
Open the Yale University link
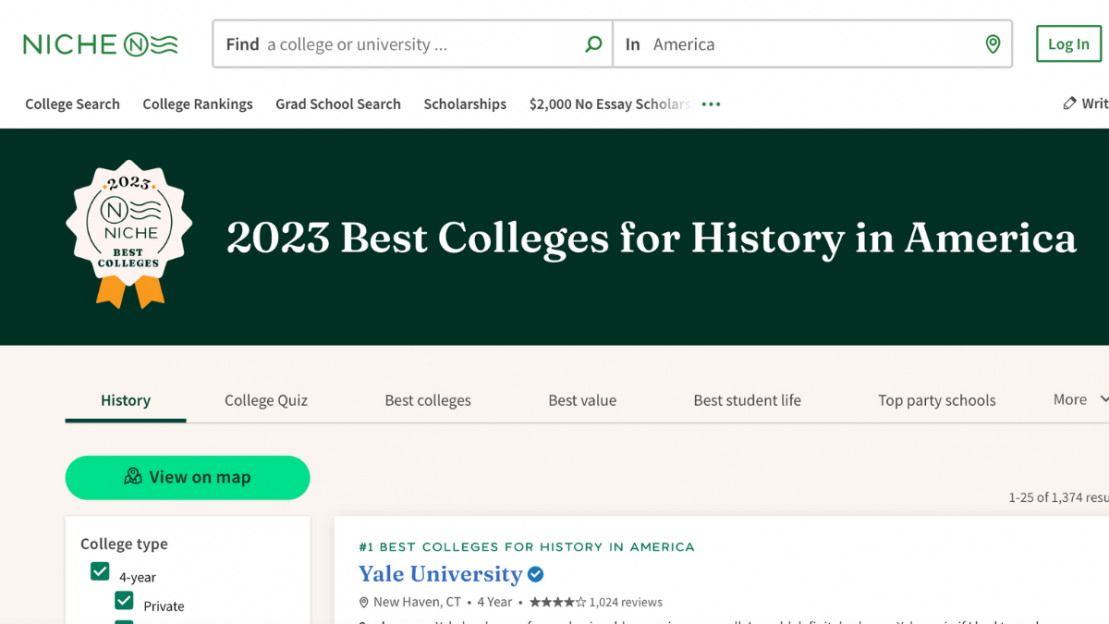438,574
